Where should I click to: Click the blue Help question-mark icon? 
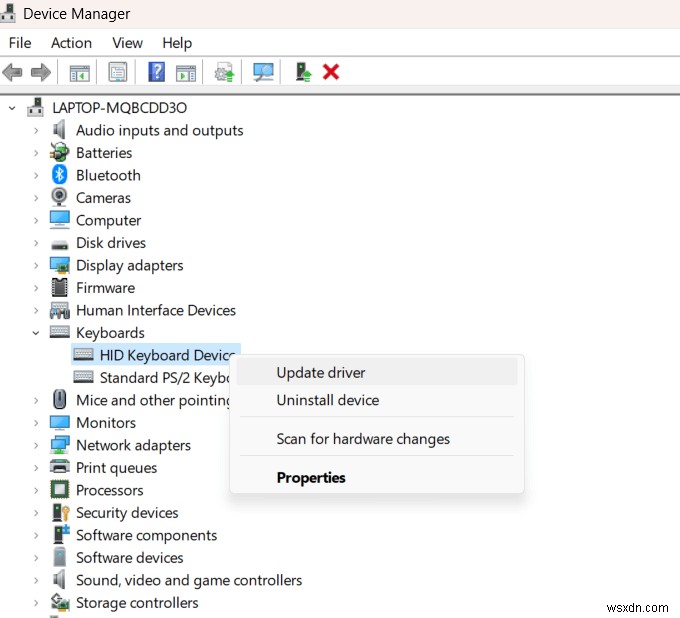click(157, 72)
